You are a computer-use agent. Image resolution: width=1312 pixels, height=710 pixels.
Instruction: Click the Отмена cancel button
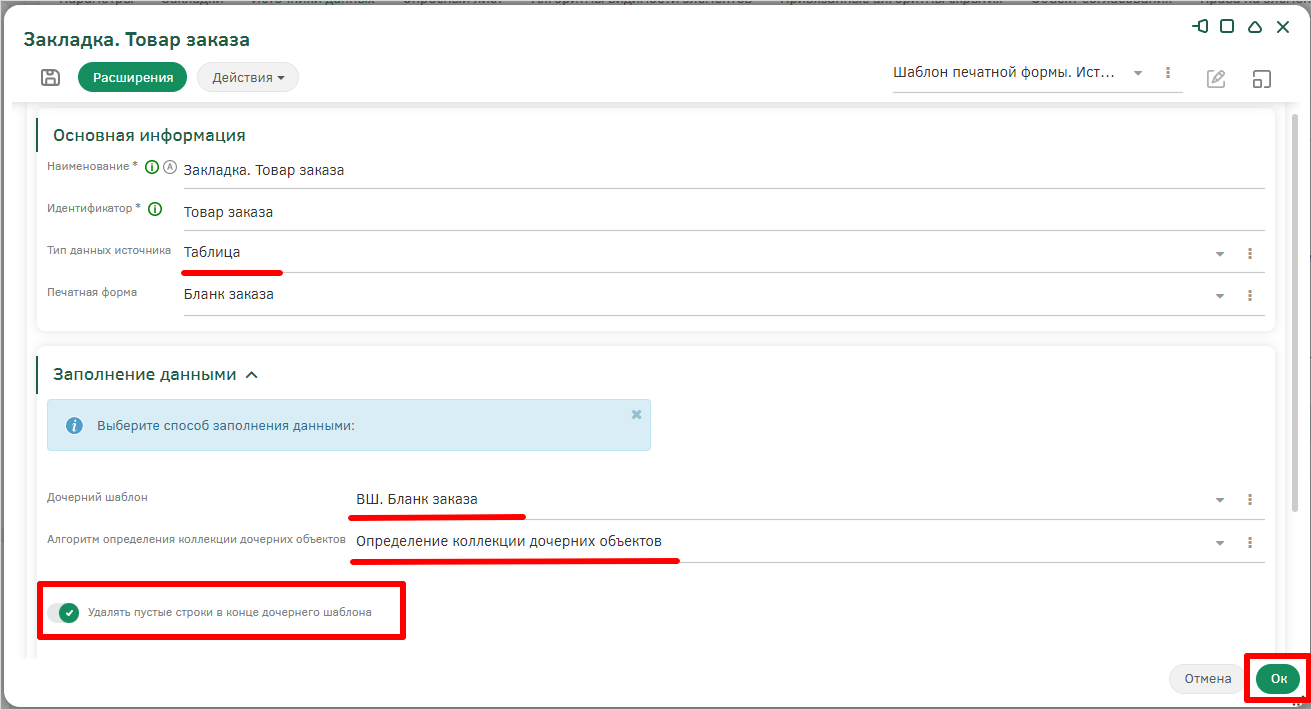tap(1208, 678)
